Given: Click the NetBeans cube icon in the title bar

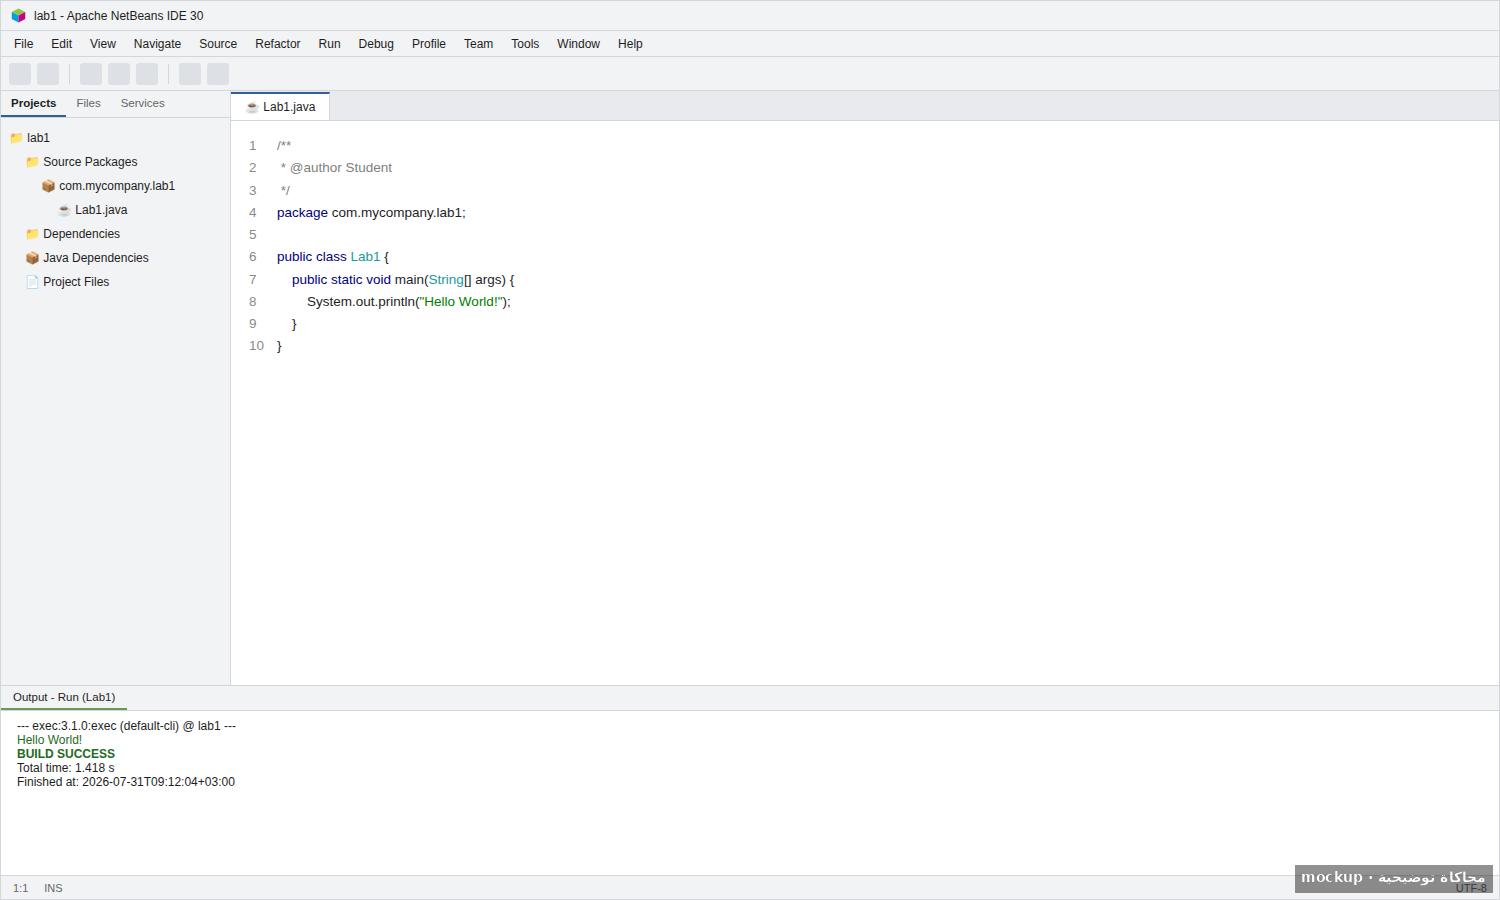Looking at the screenshot, I should point(18,16).
